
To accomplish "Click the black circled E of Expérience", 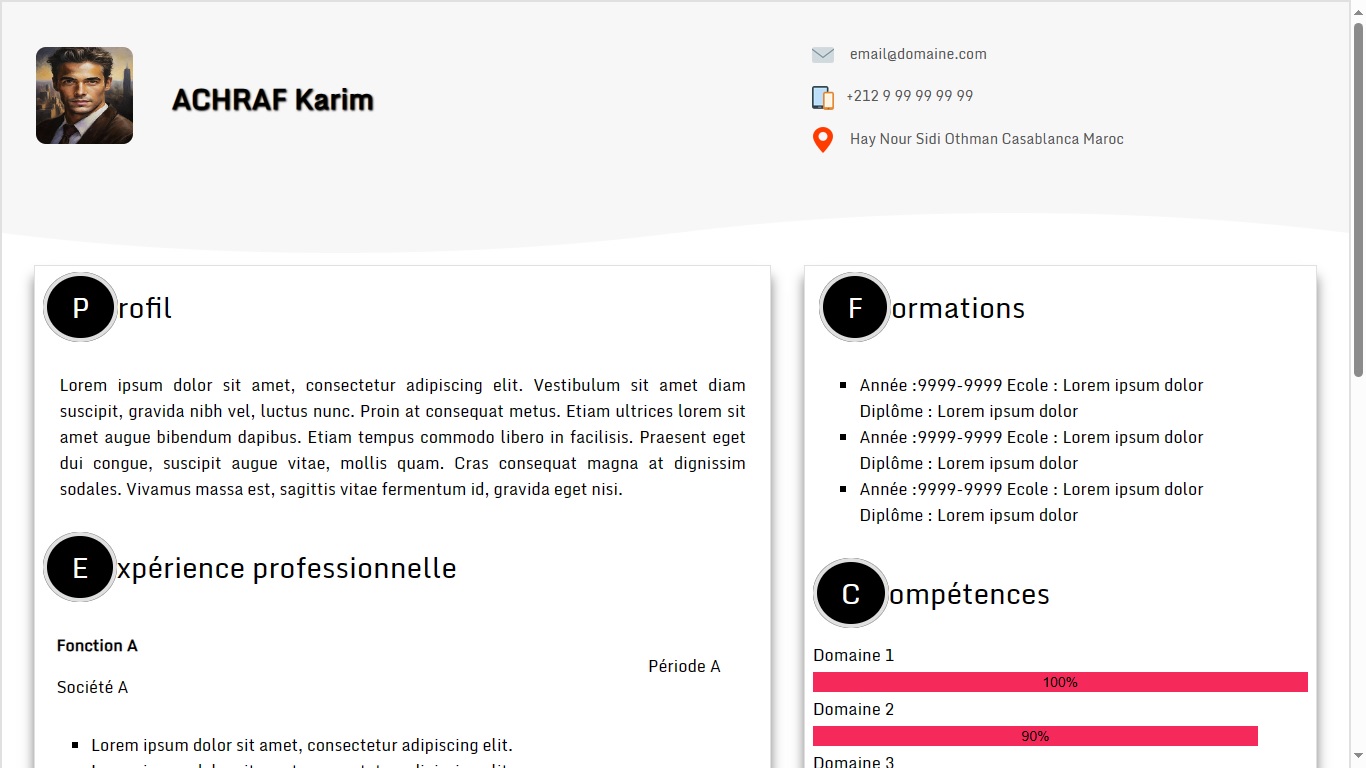I will tap(81, 568).
